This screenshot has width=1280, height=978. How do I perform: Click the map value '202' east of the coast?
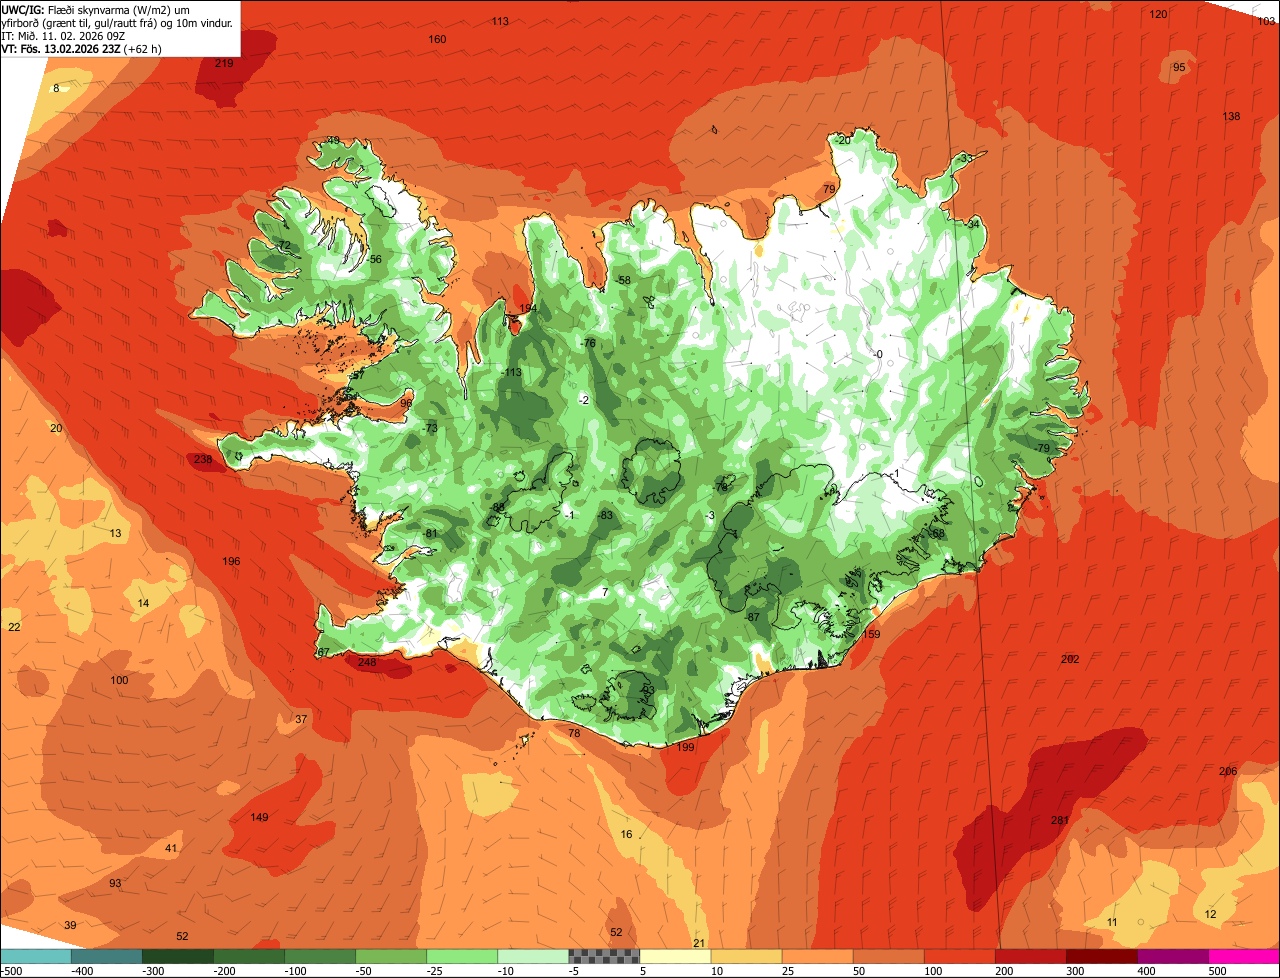click(1070, 659)
